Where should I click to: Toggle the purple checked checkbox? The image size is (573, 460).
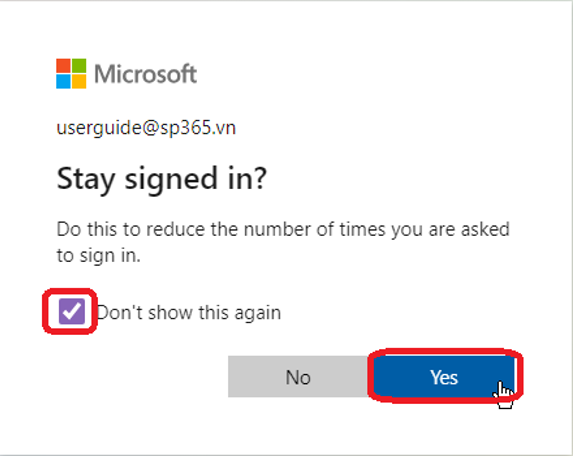point(72,311)
